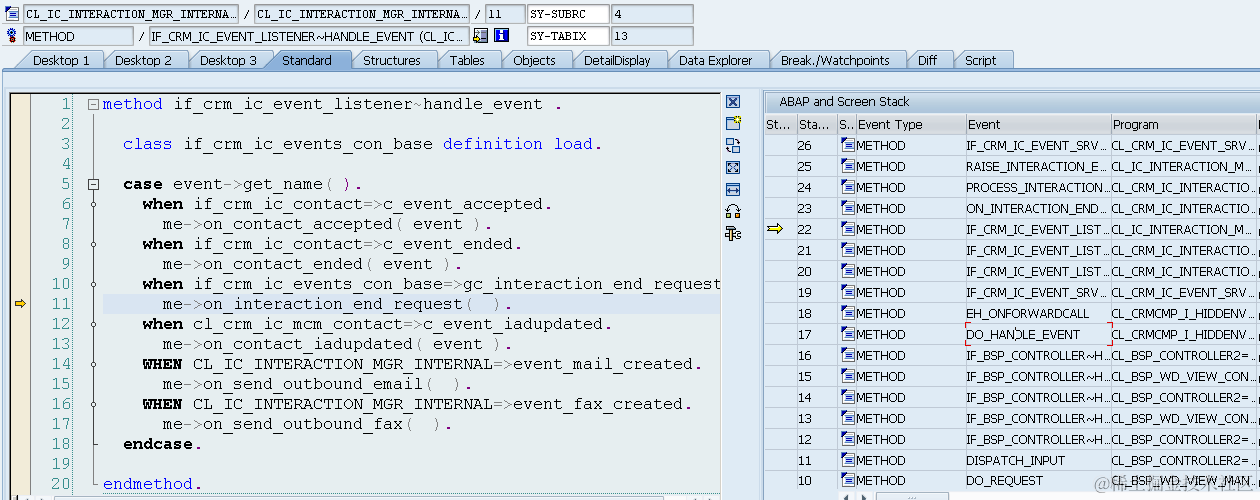Click the last icon below the headphones
This screenshot has width=1260, height=500.
click(x=733, y=233)
